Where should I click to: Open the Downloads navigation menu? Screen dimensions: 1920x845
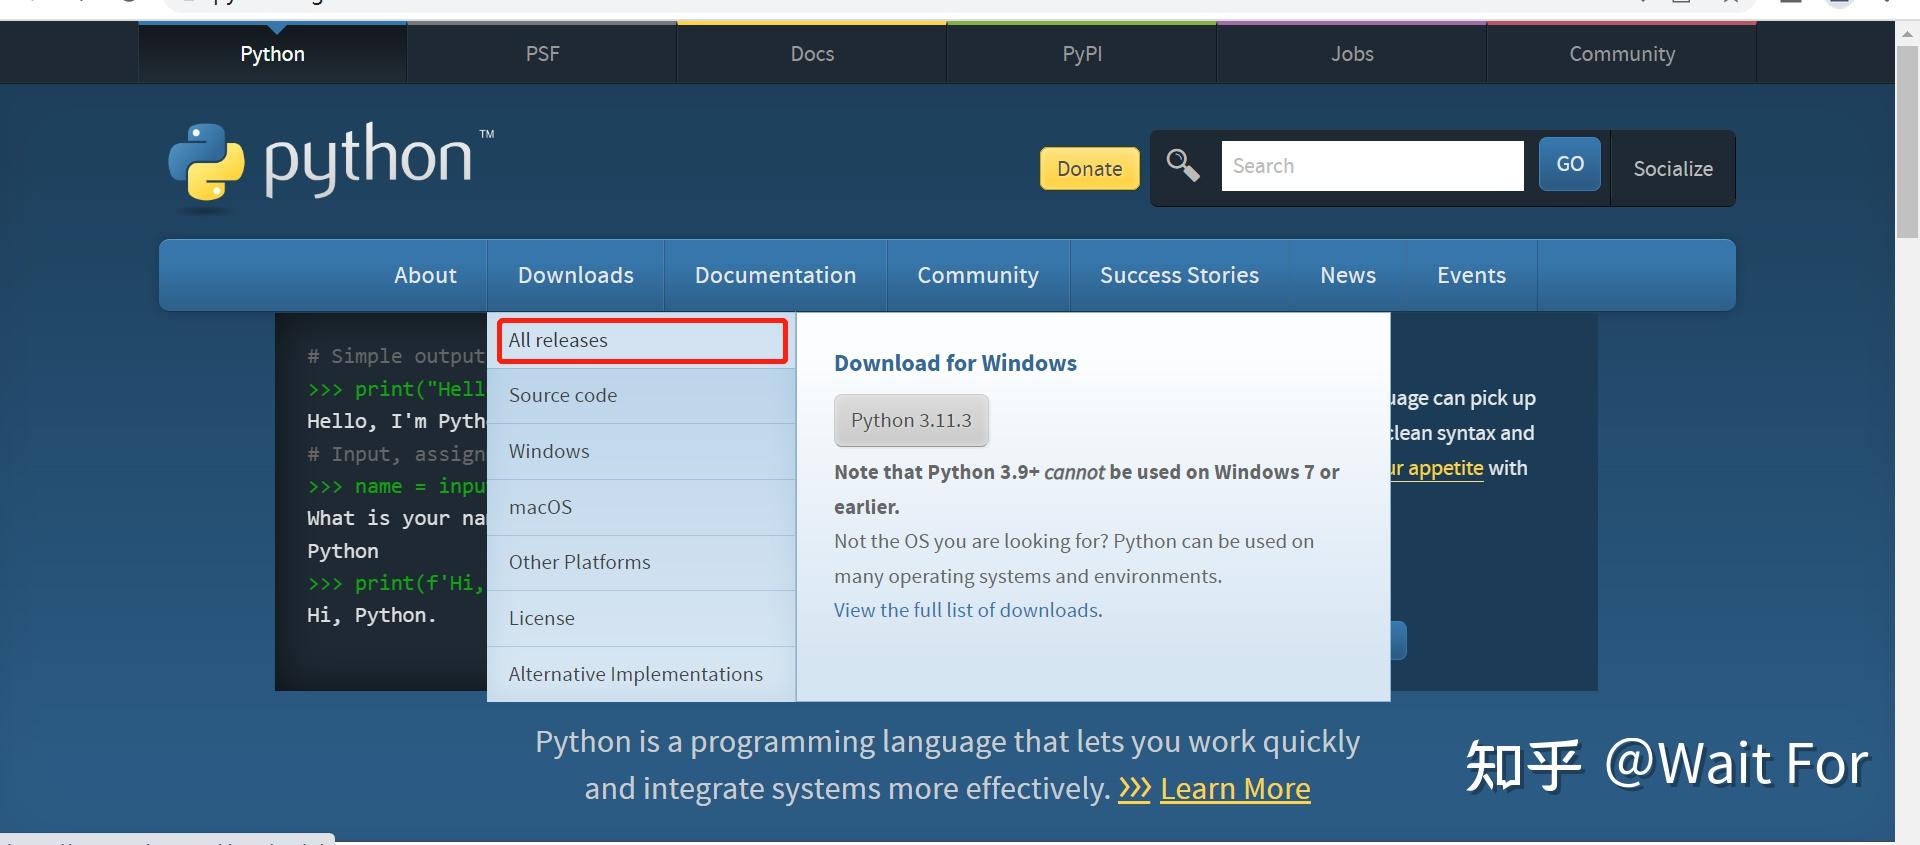click(575, 275)
